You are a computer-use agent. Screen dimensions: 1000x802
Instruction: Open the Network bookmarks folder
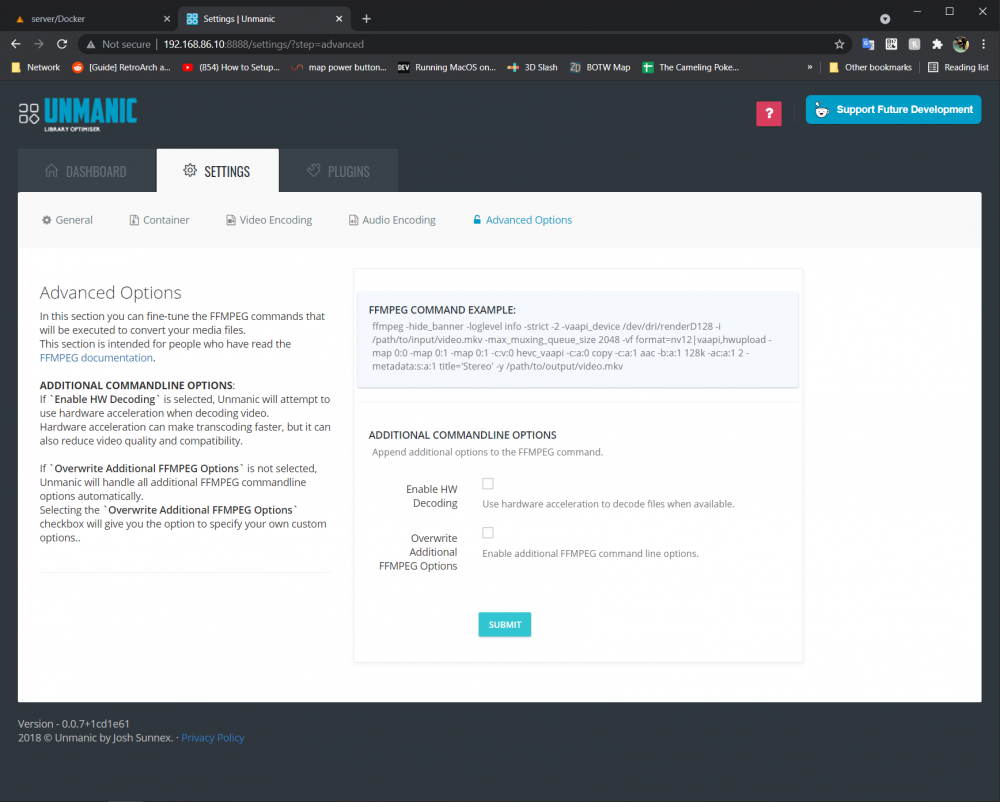(x=36, y=67)
